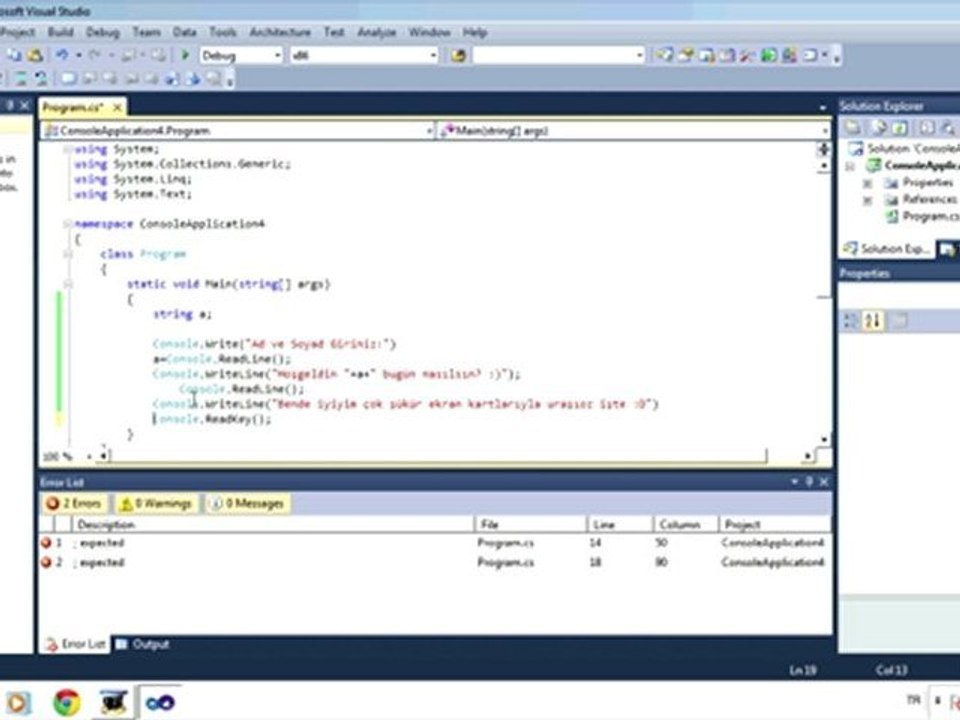This screenshot has width=960, height=720.
Task: Sort properties alphabetically icon
Action: [x=873, y=320]
